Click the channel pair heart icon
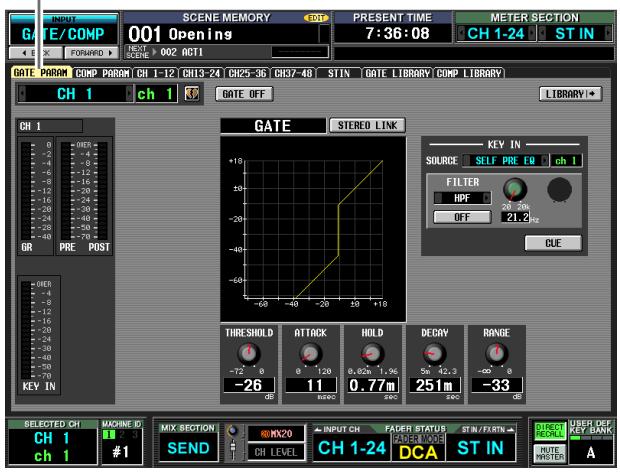The width and height of the screenshot is (620, 473). 192,94
